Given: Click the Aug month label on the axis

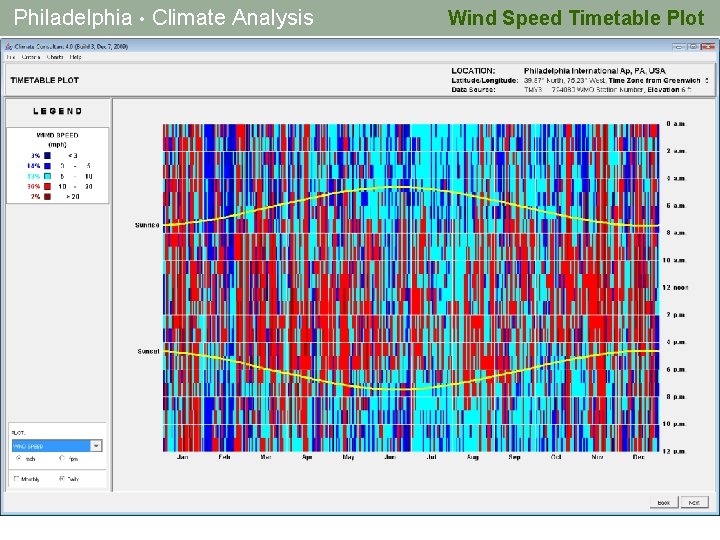Looking at the screenshot, I should (x=473, y=457).
